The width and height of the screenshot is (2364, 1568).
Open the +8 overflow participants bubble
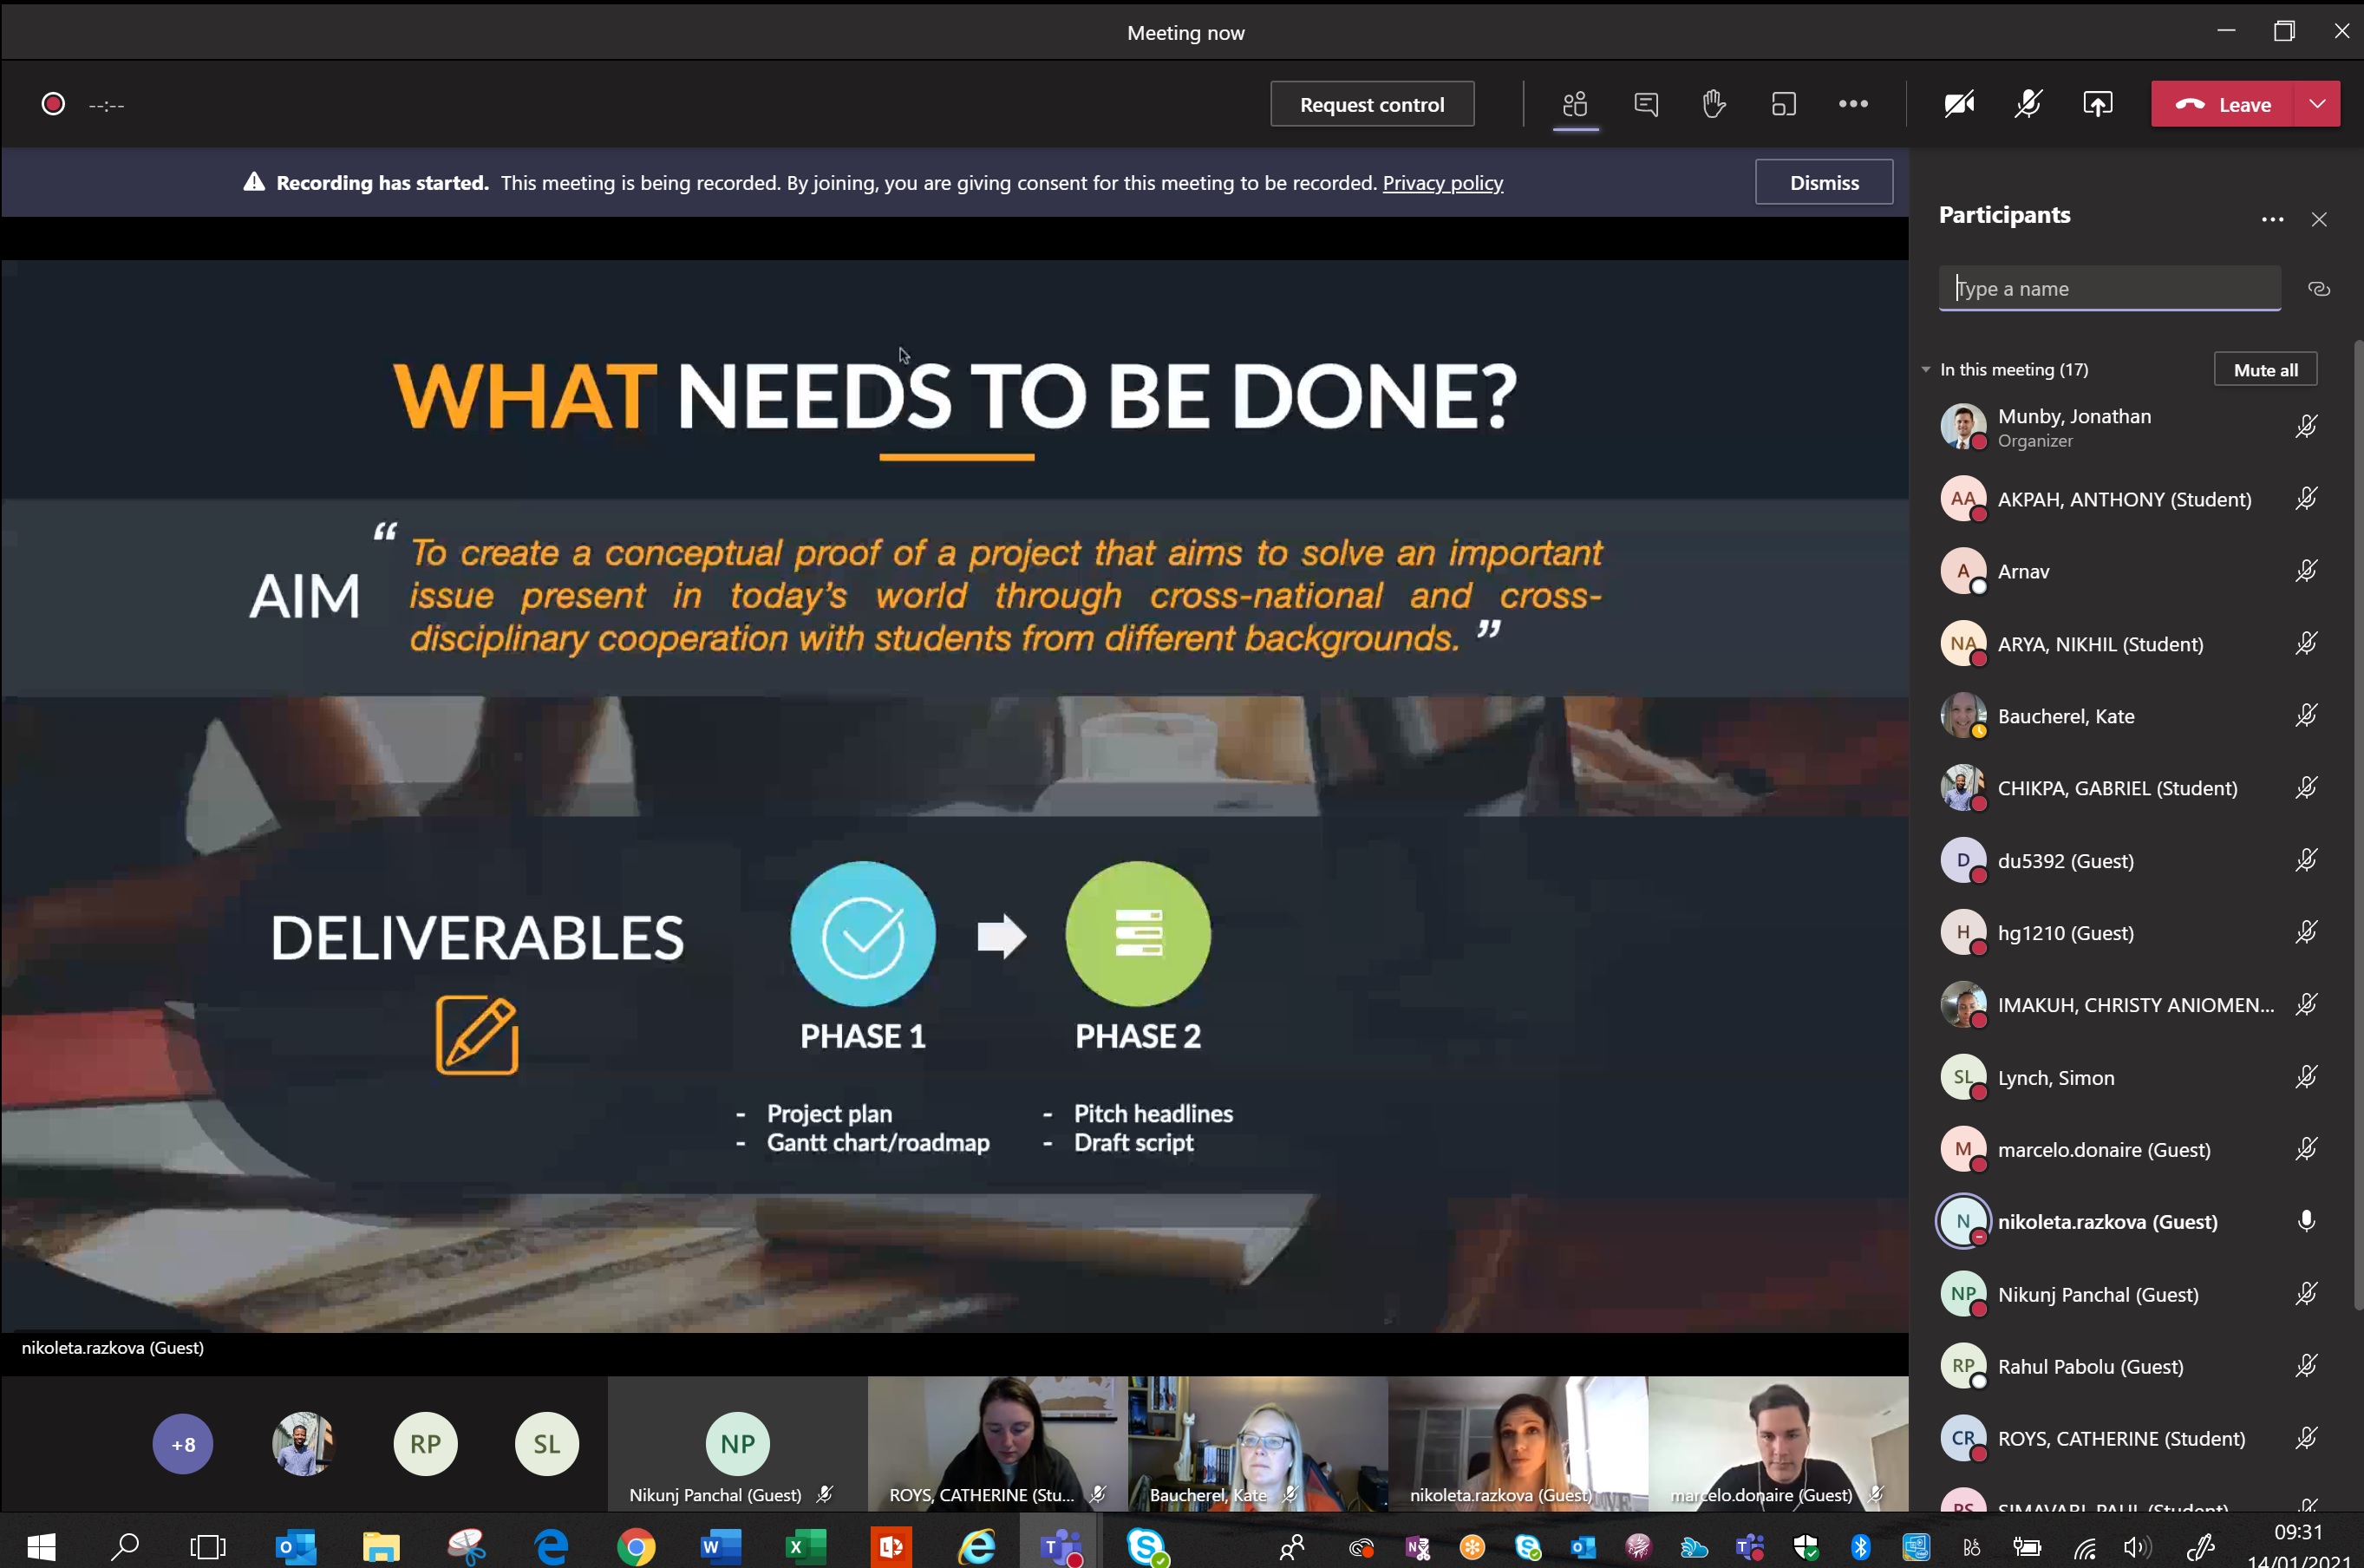point(183,1443)
